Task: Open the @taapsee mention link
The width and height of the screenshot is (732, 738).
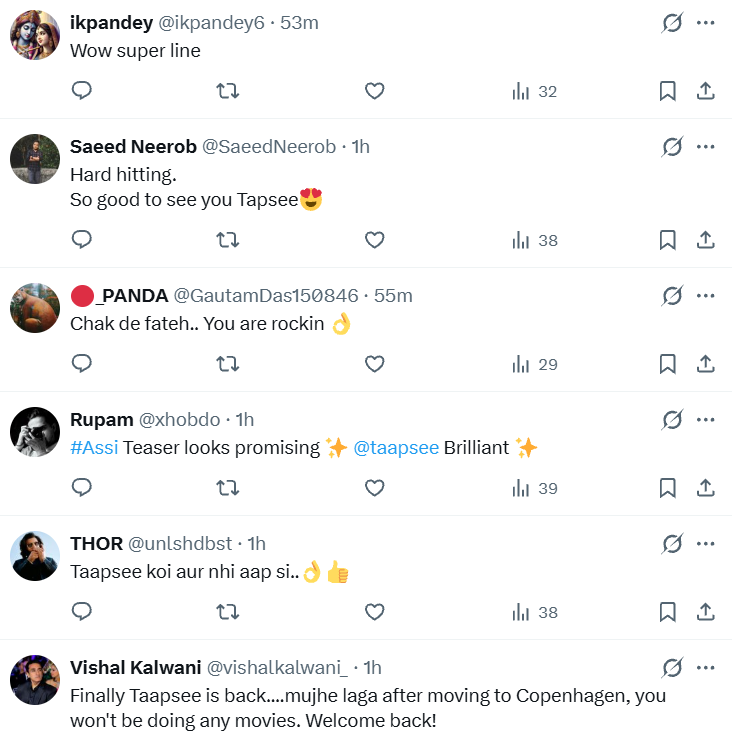Action: click(396, 447)
